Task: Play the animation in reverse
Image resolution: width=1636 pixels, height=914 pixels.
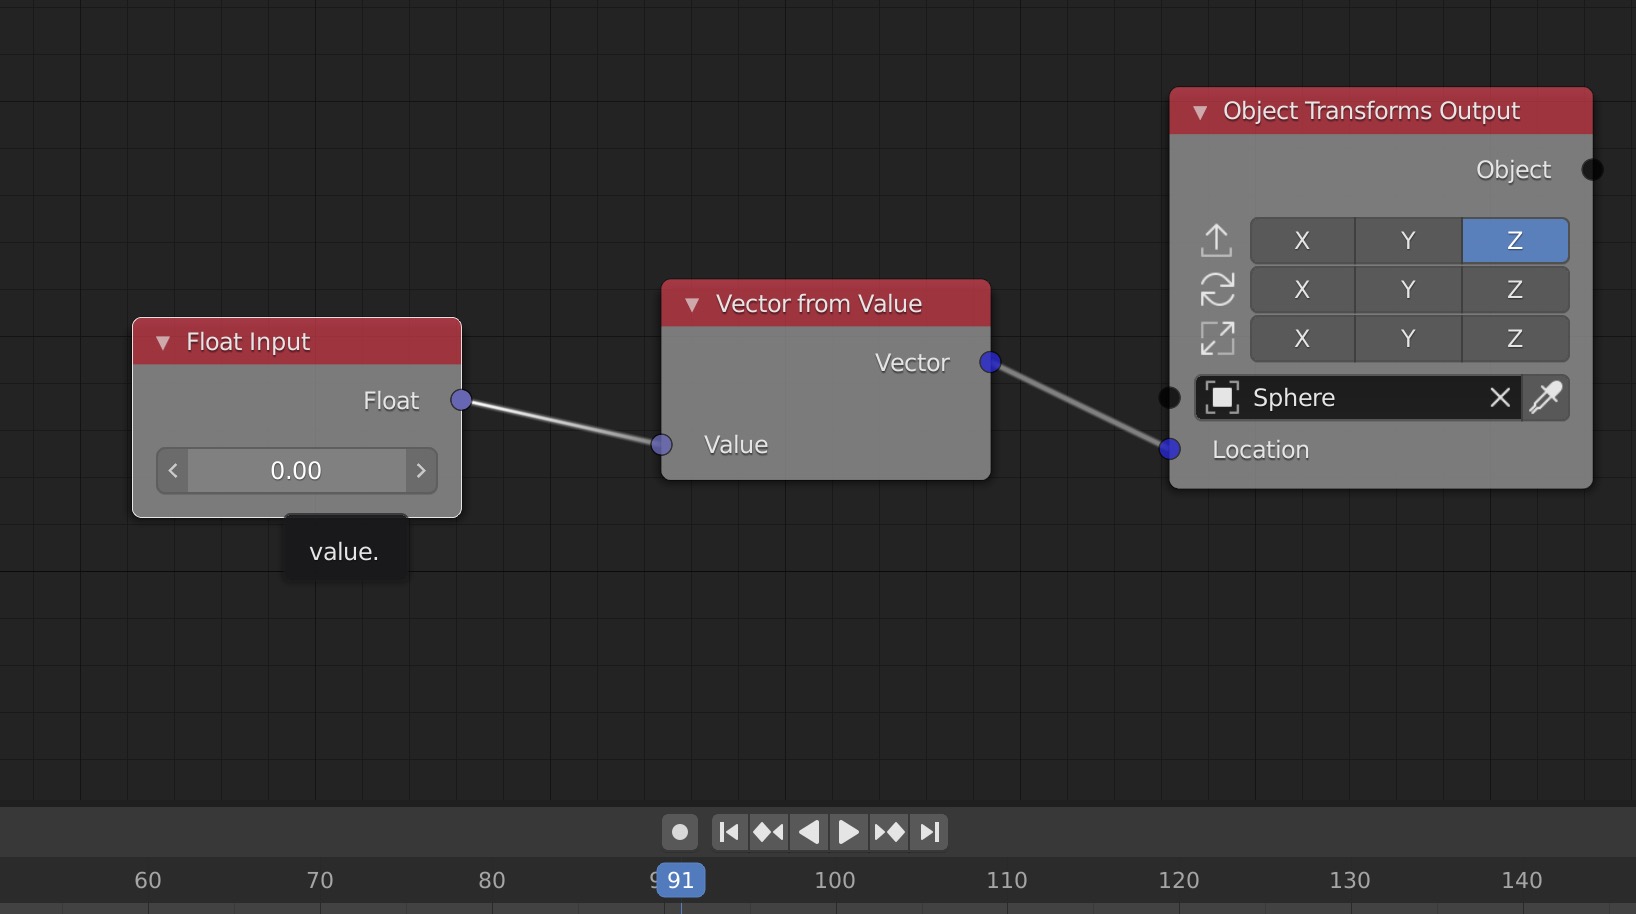Action: 809,832
